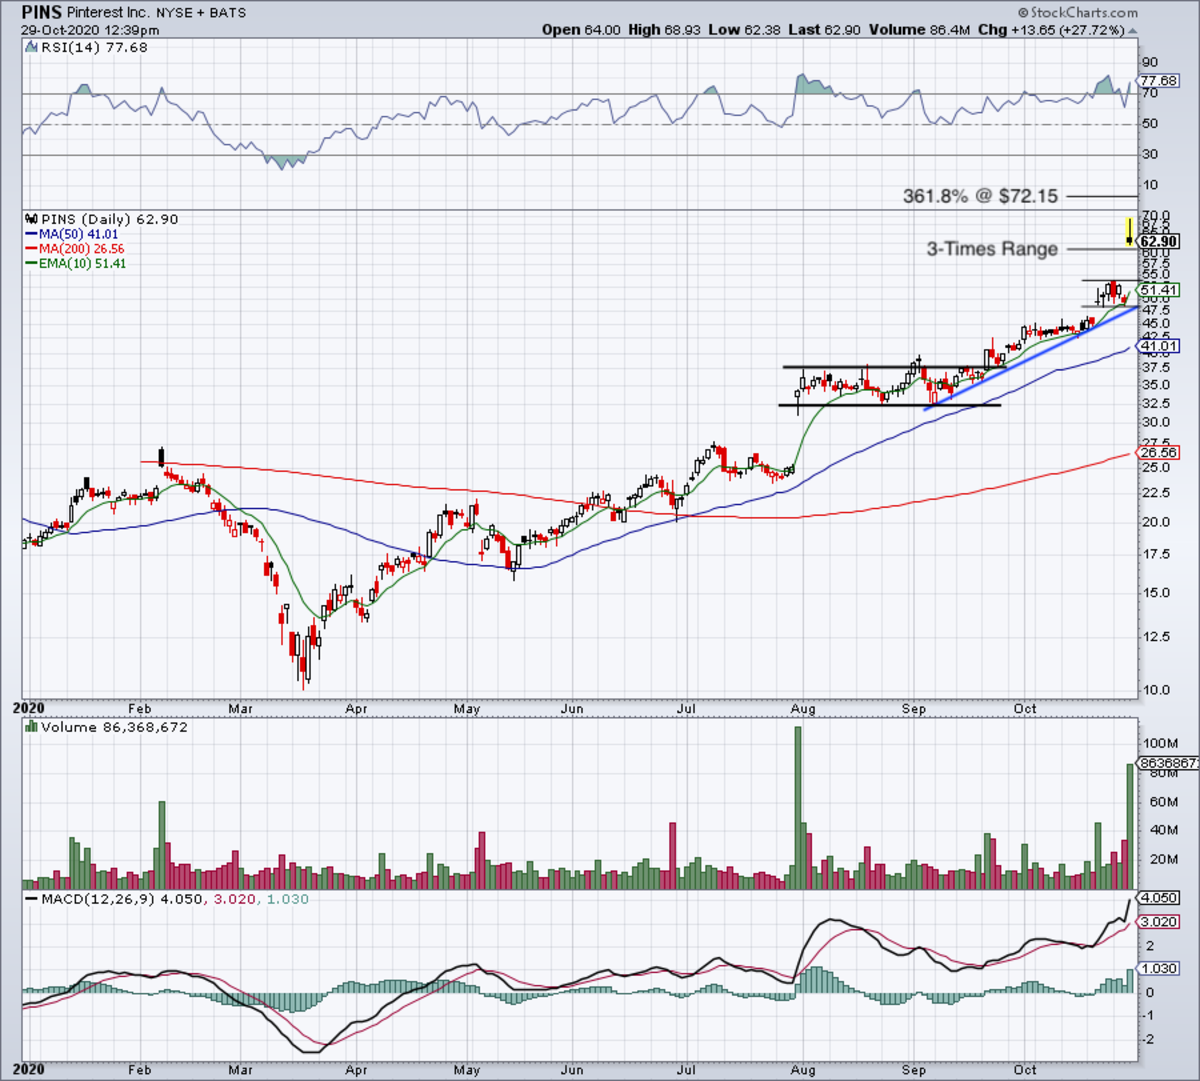Click the tallest August volume bar
1200x1081 pixels.
(x=798, y=808)
